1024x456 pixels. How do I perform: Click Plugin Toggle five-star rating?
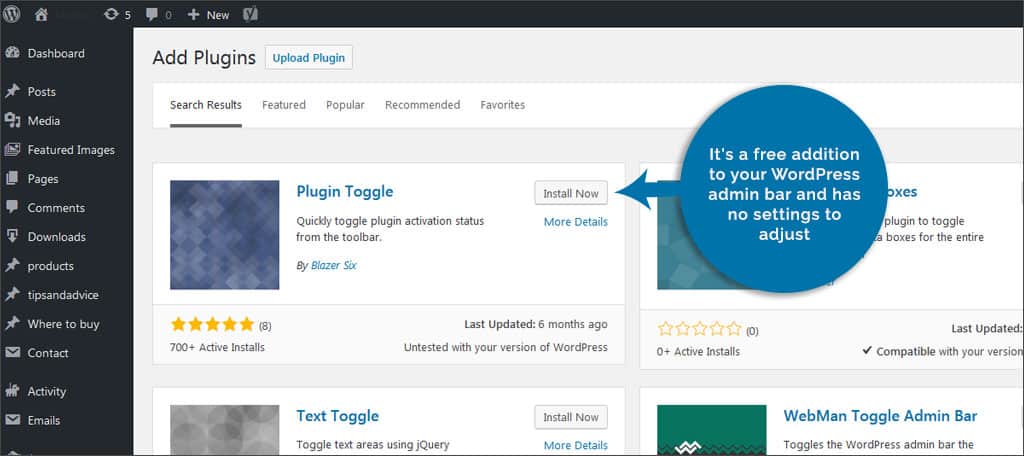tap(212, 325)
